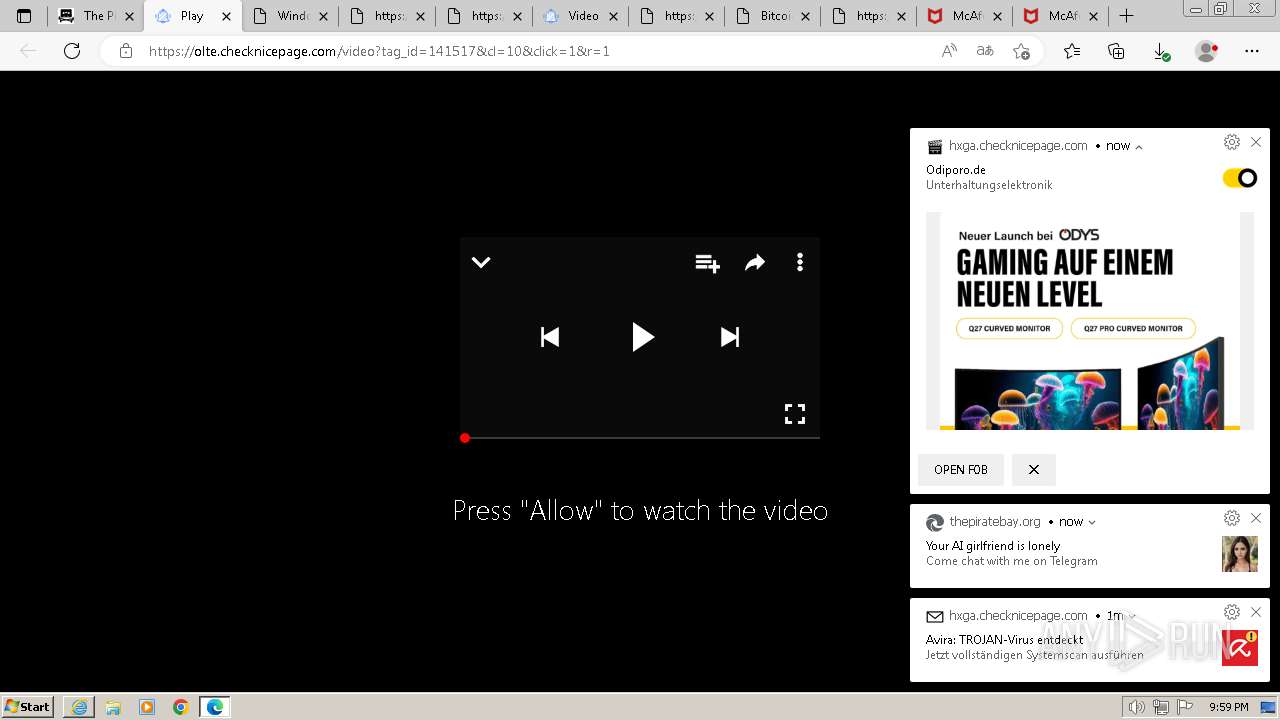Open the tab actions menu icon
1280x720 pixels.
coord(24,16)
